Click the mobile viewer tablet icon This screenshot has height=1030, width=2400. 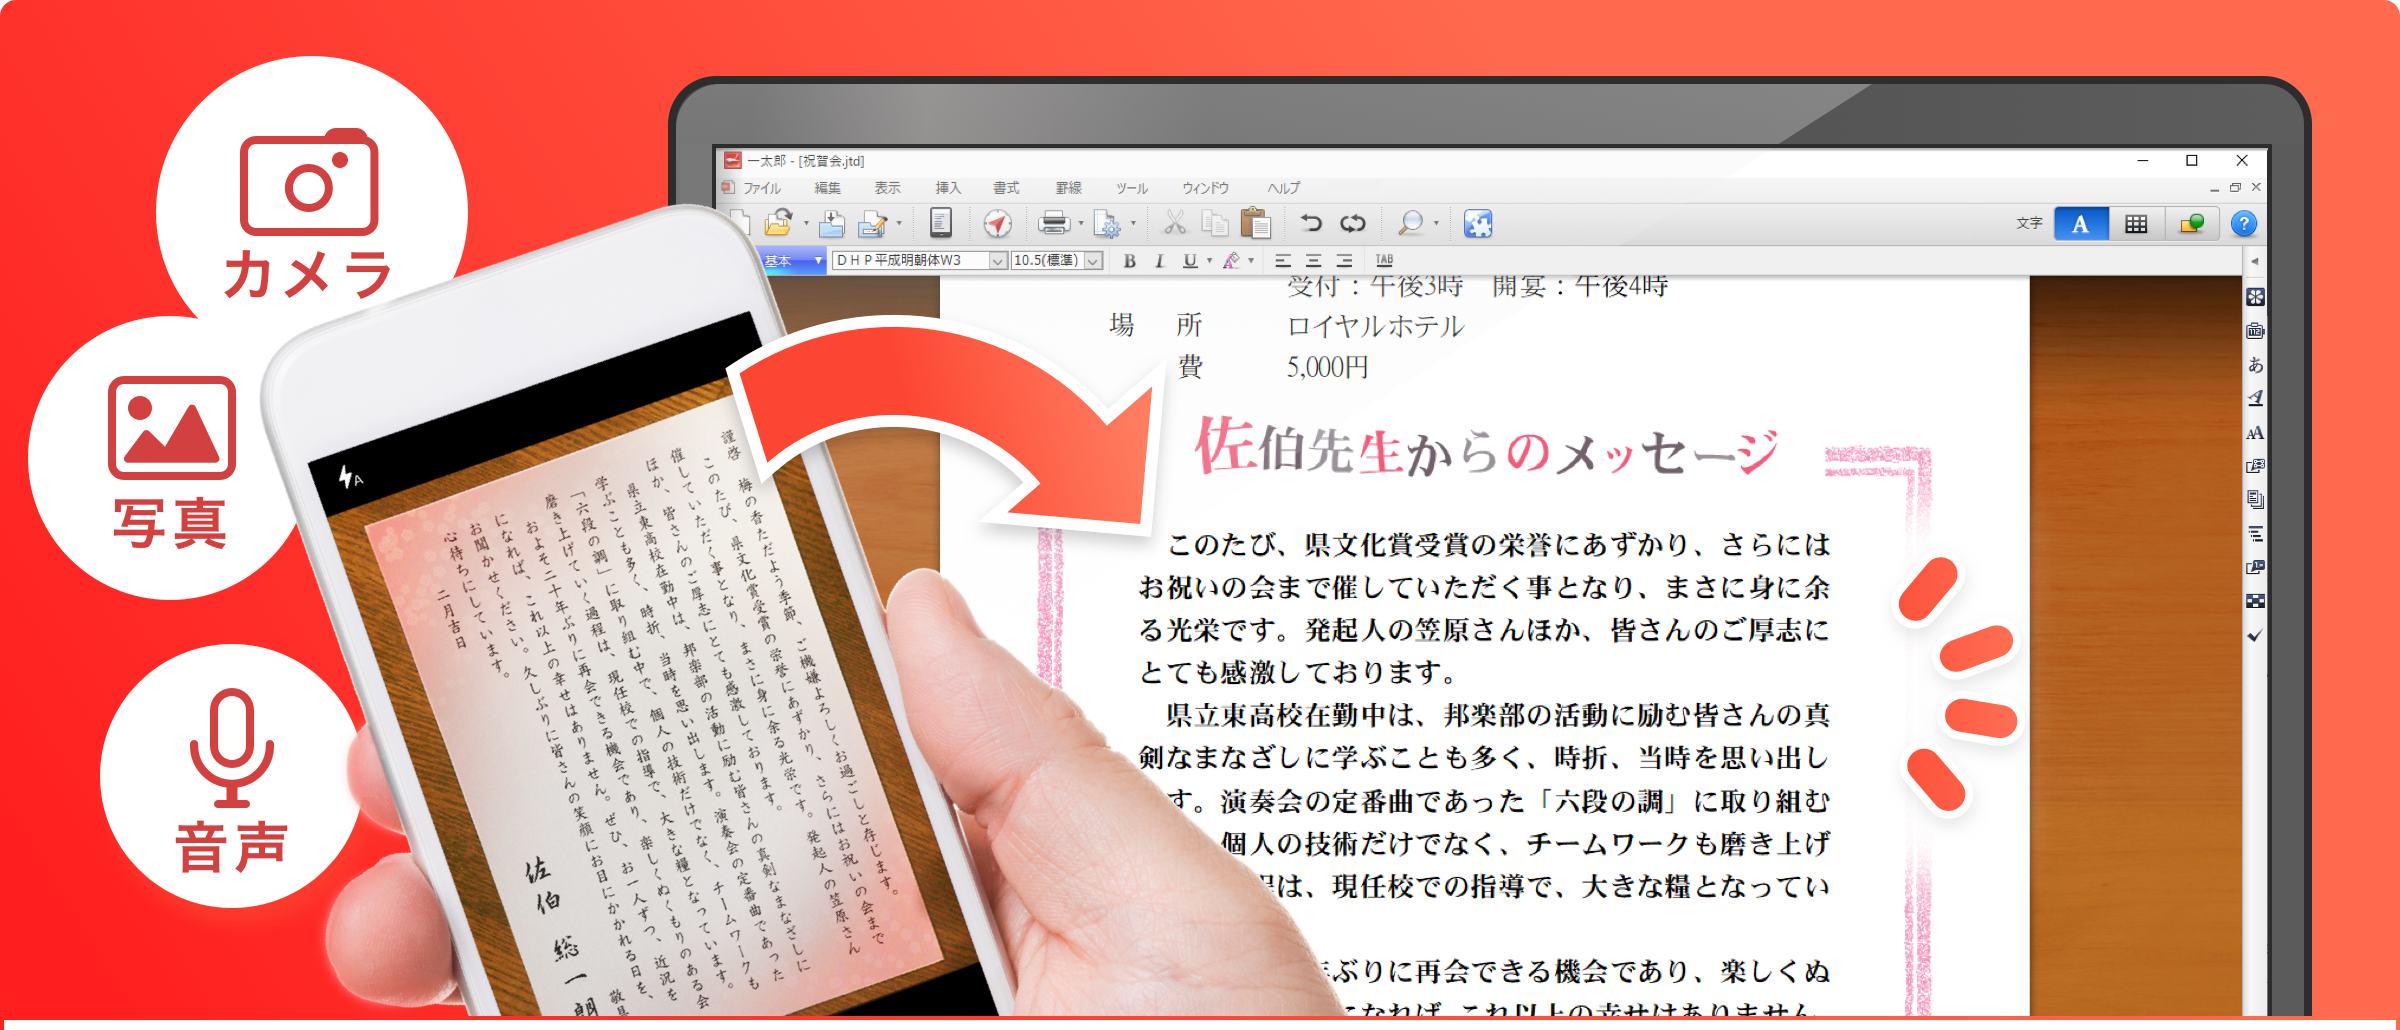click(x=940, y=222)
